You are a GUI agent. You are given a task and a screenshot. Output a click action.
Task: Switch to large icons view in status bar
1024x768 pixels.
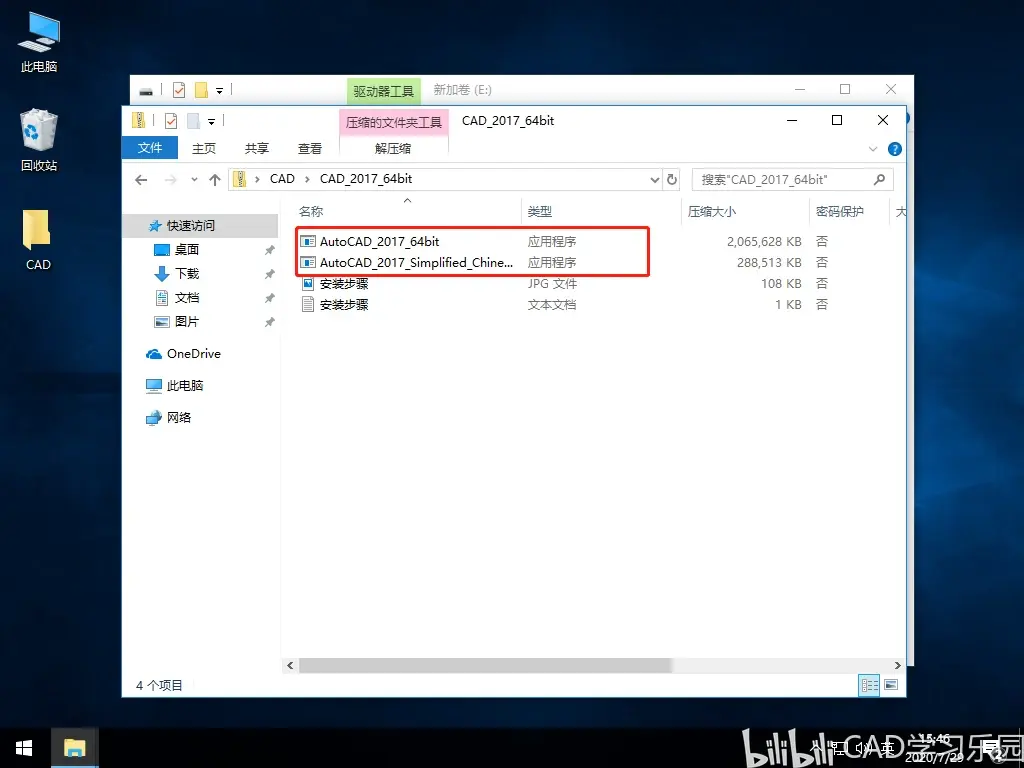[891, 685]
